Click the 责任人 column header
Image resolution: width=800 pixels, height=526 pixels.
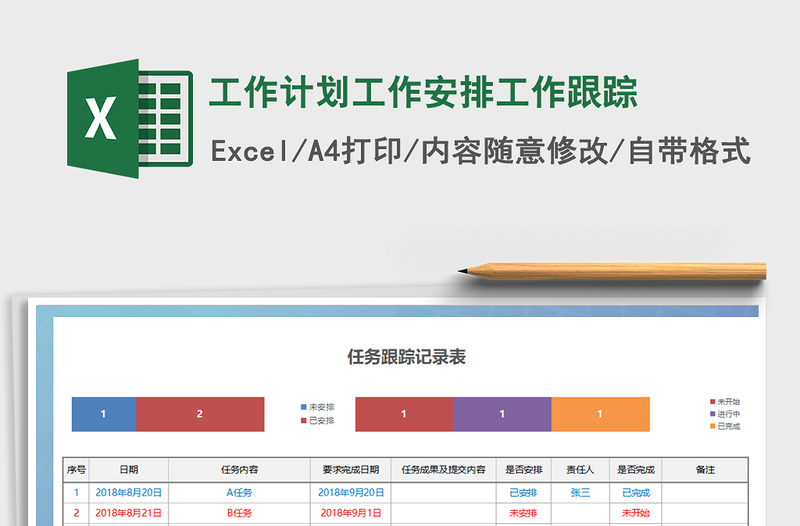(x=580, y=469)
